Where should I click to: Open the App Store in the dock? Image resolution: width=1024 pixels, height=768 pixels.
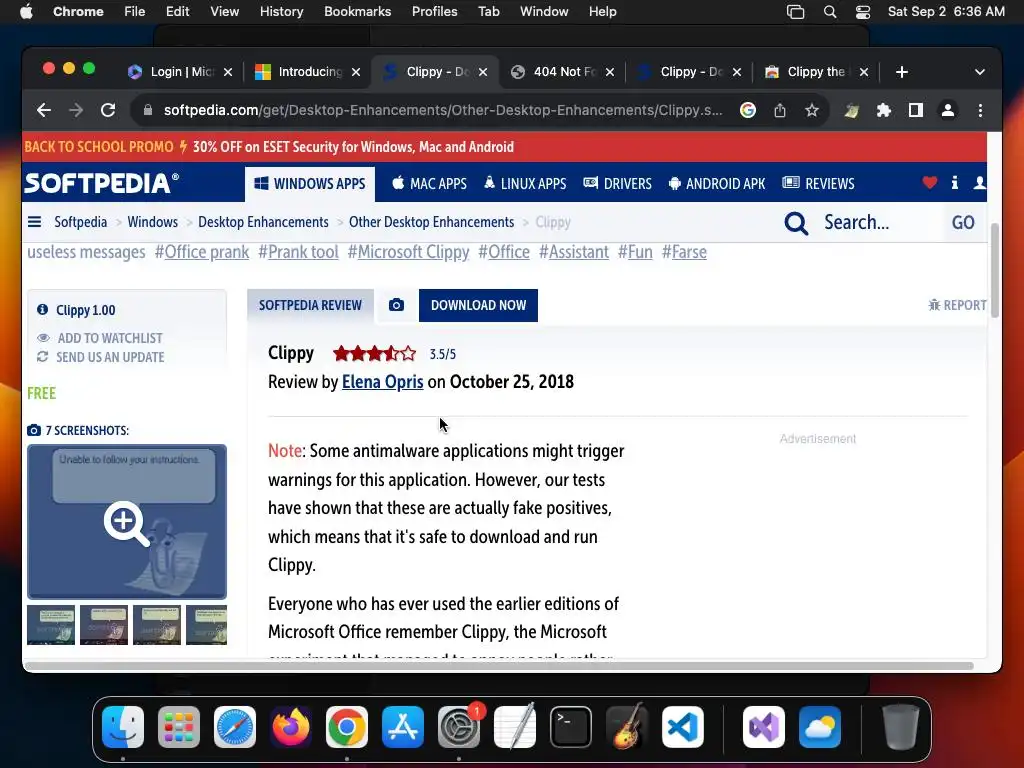(x=403, y=727)
